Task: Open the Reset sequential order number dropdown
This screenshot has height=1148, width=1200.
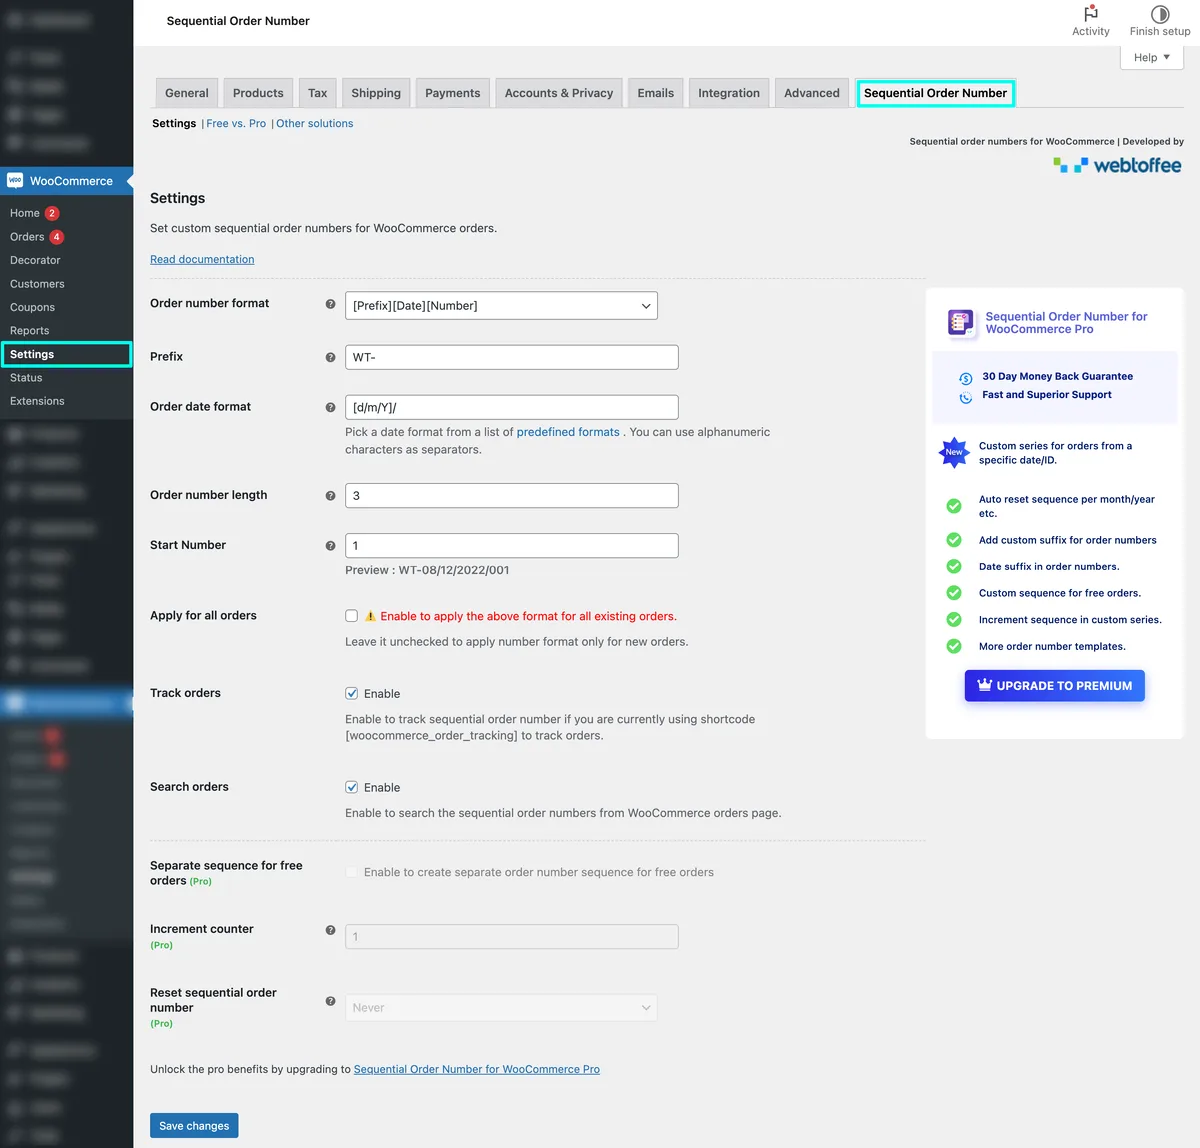Action: (501, 1008)
